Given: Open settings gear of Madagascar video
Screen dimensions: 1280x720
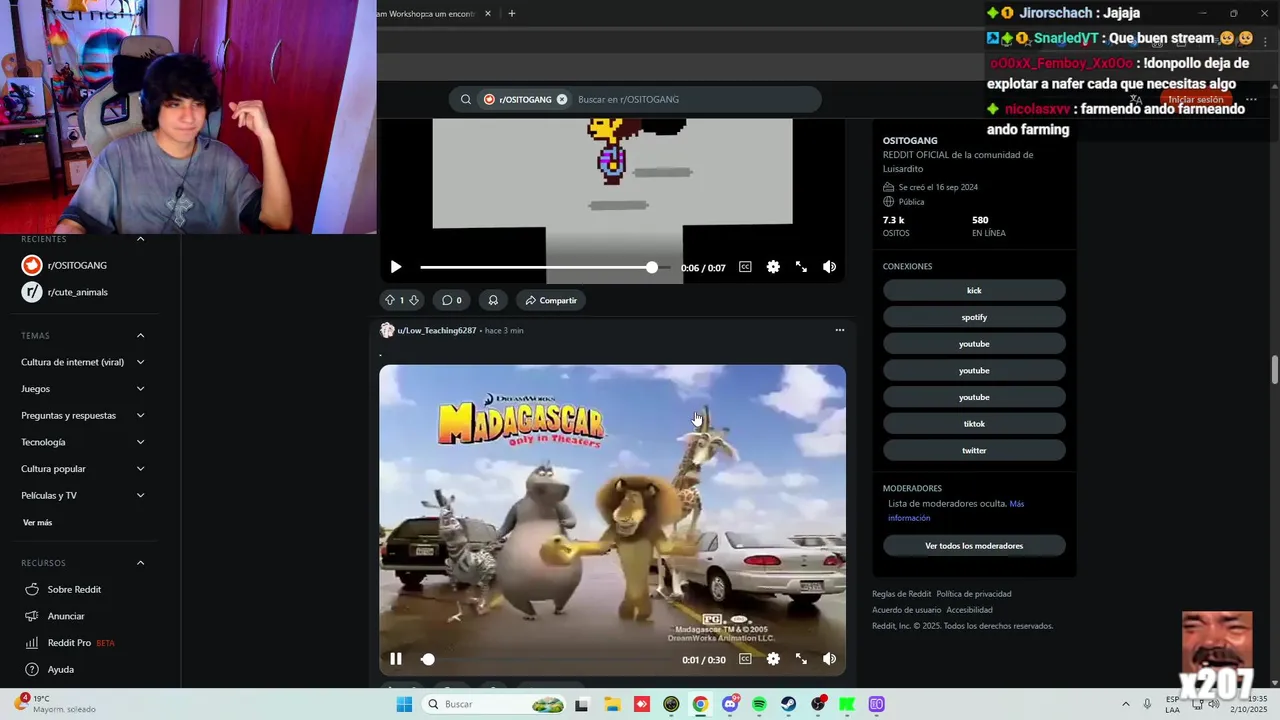Looking at the screenshot, I should click(773, 659).
